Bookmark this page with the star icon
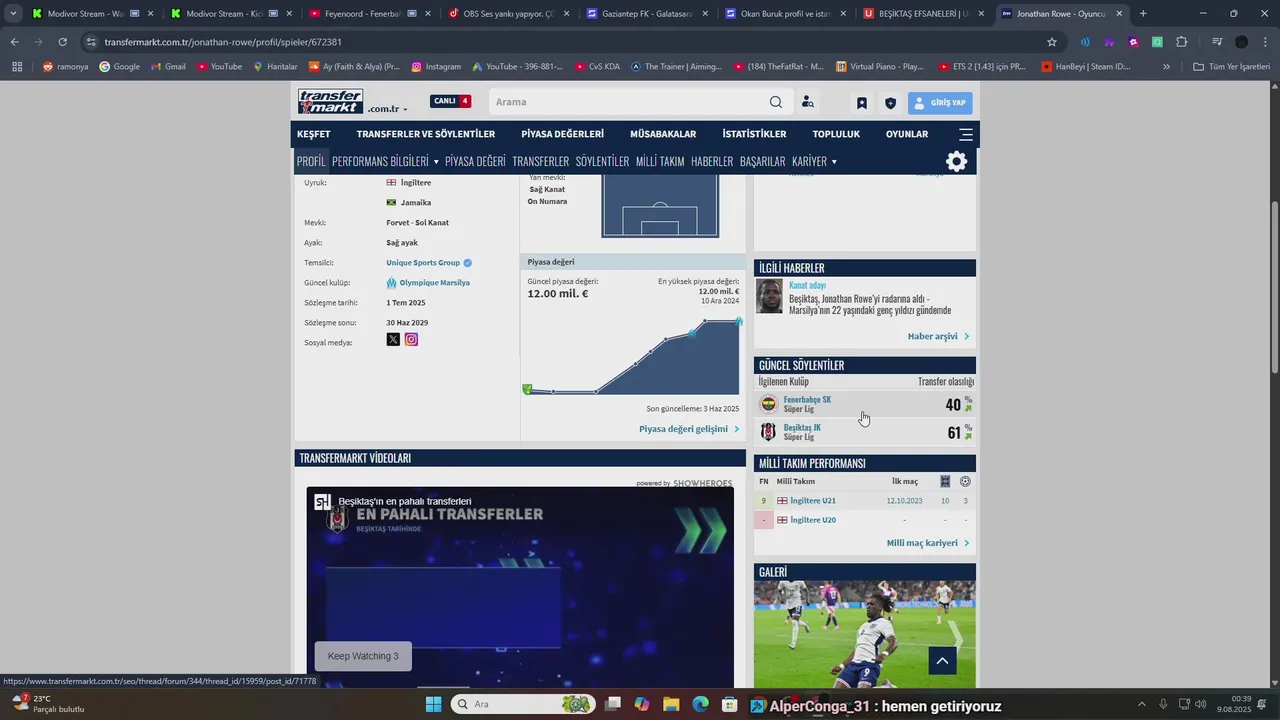The height and width of the screenshot is (720, 1280). (x=1052, y=42)
